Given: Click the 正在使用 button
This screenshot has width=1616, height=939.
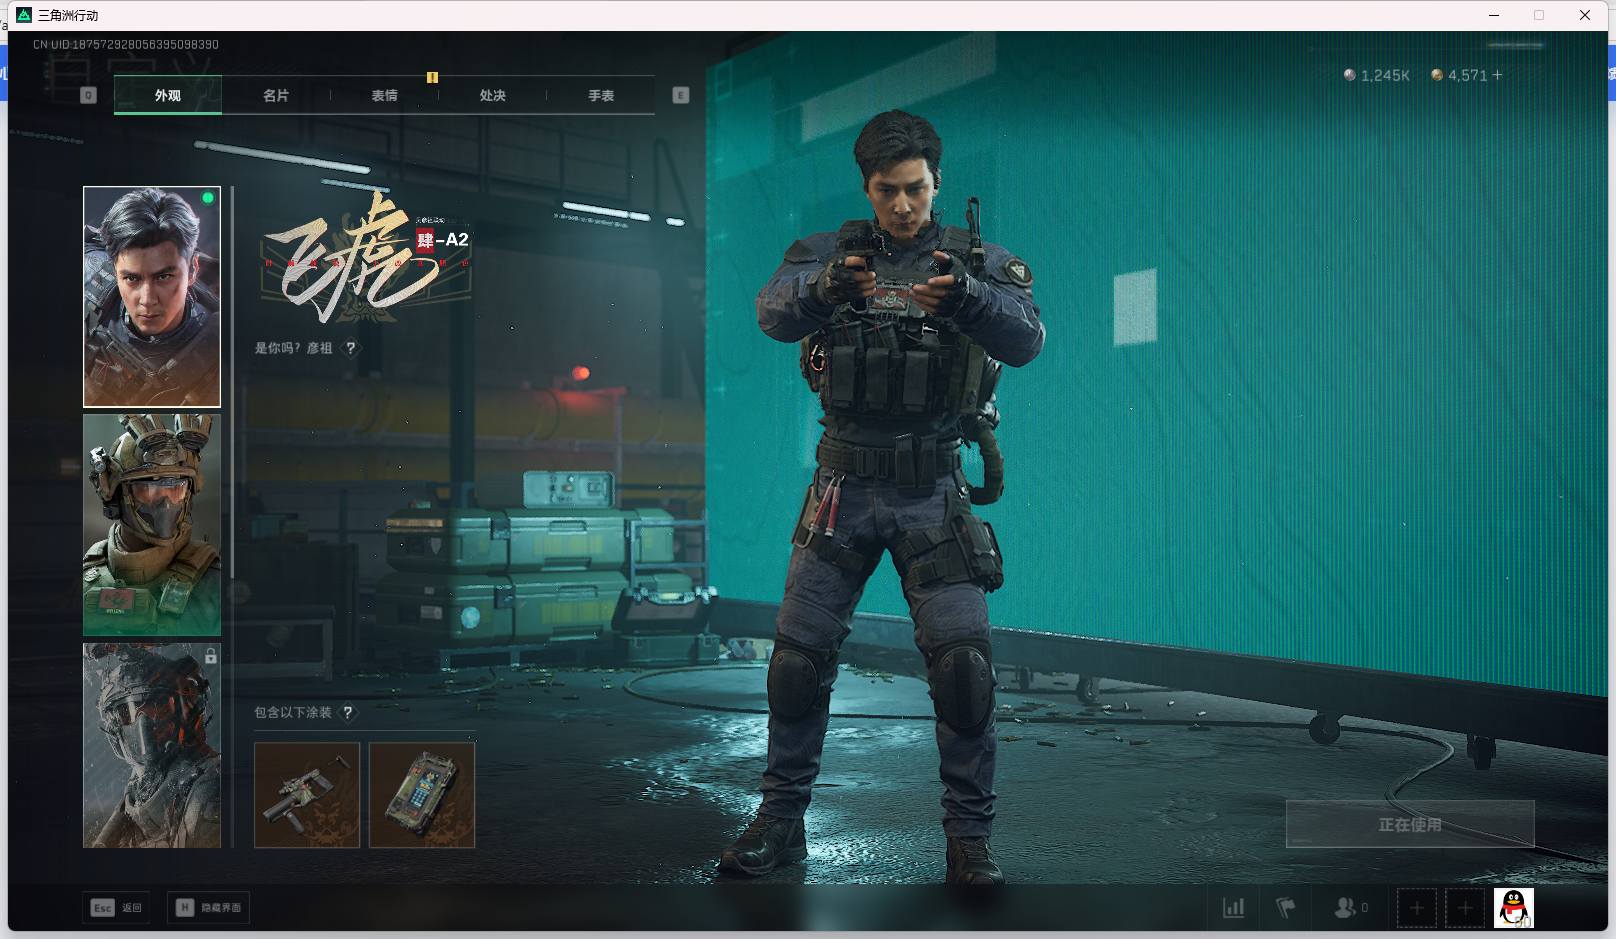Looking at the screenshot, I should click(x=1409, y=824).
